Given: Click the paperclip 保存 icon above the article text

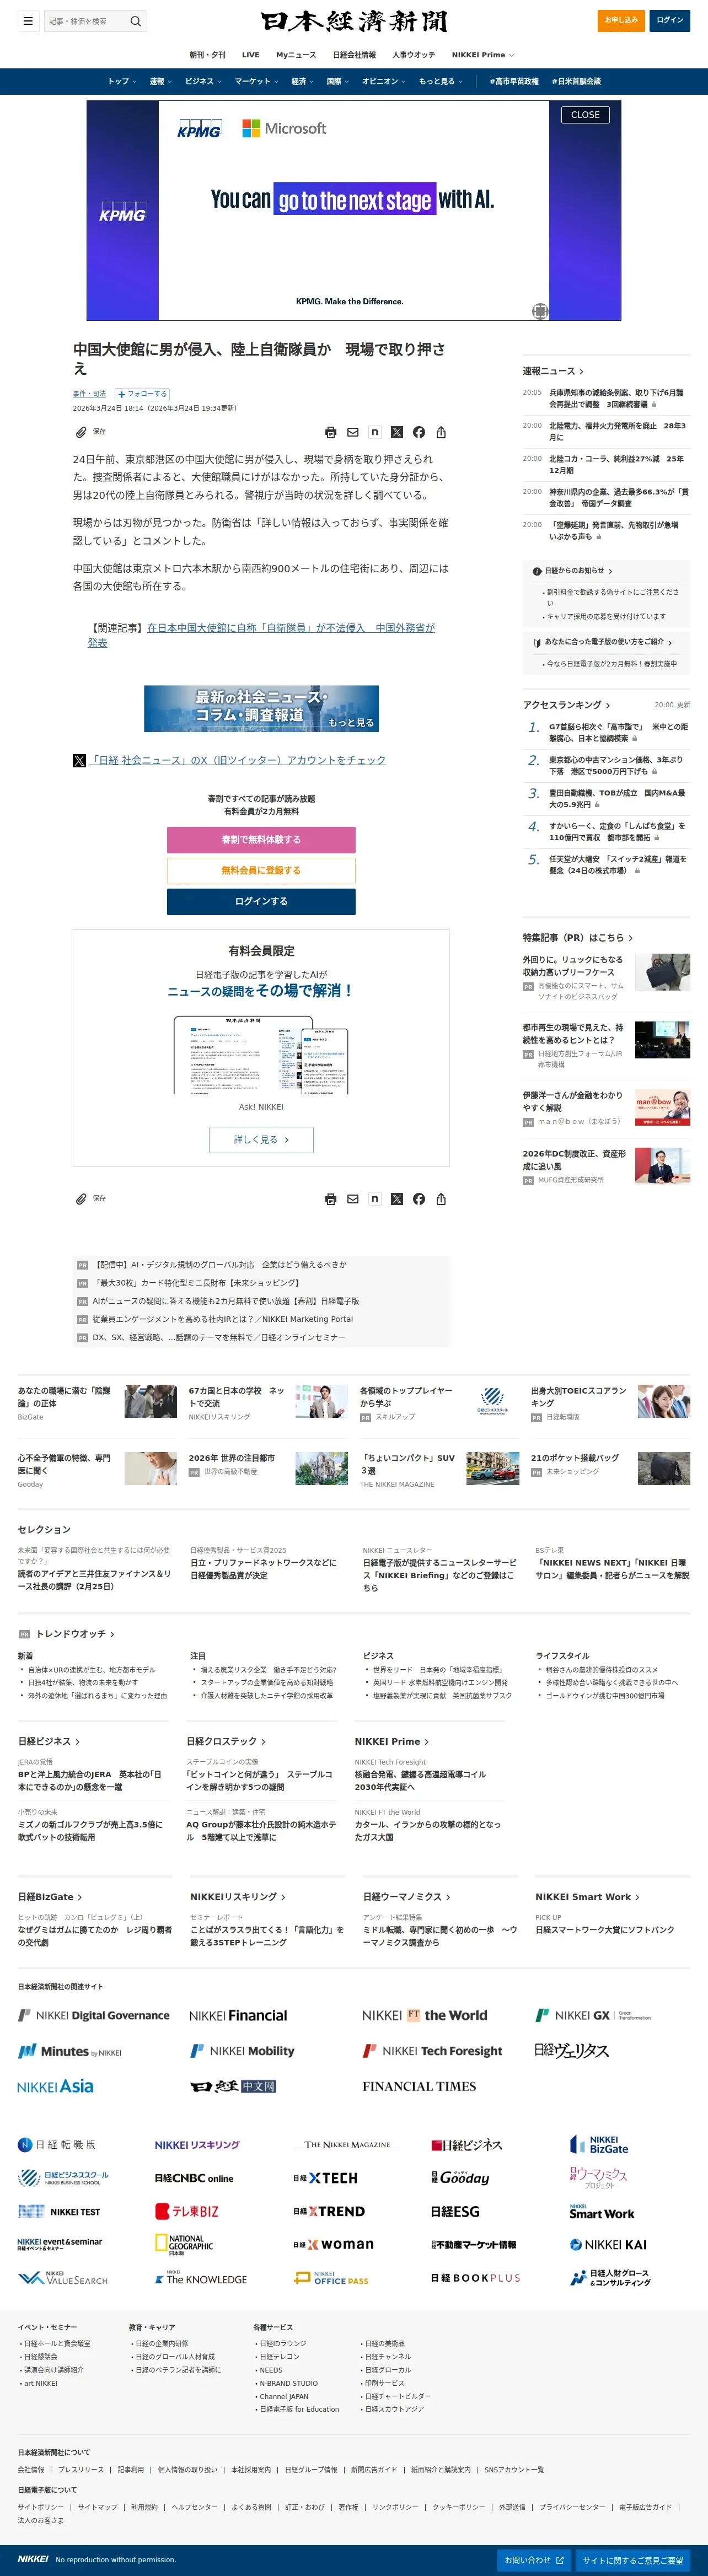Looking at the screenshot, I should click(81, 432).
